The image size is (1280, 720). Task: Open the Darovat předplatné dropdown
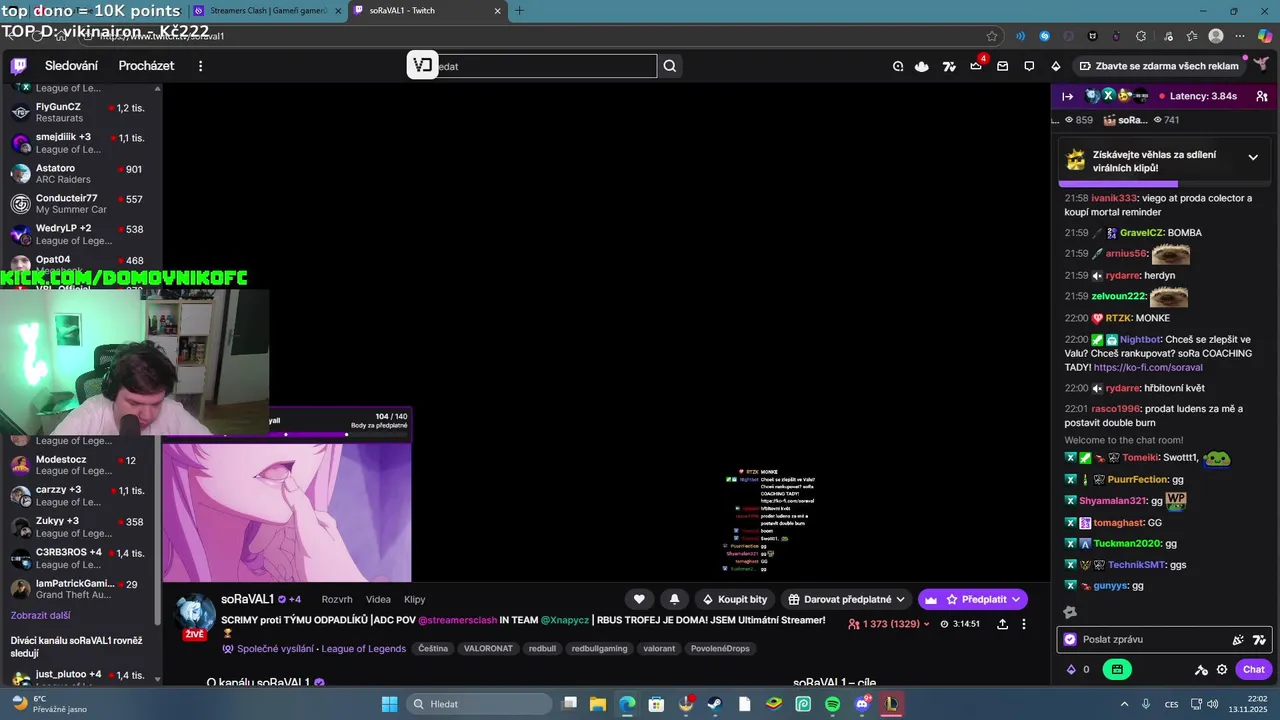pyautogui.click(x=846, y=599)
